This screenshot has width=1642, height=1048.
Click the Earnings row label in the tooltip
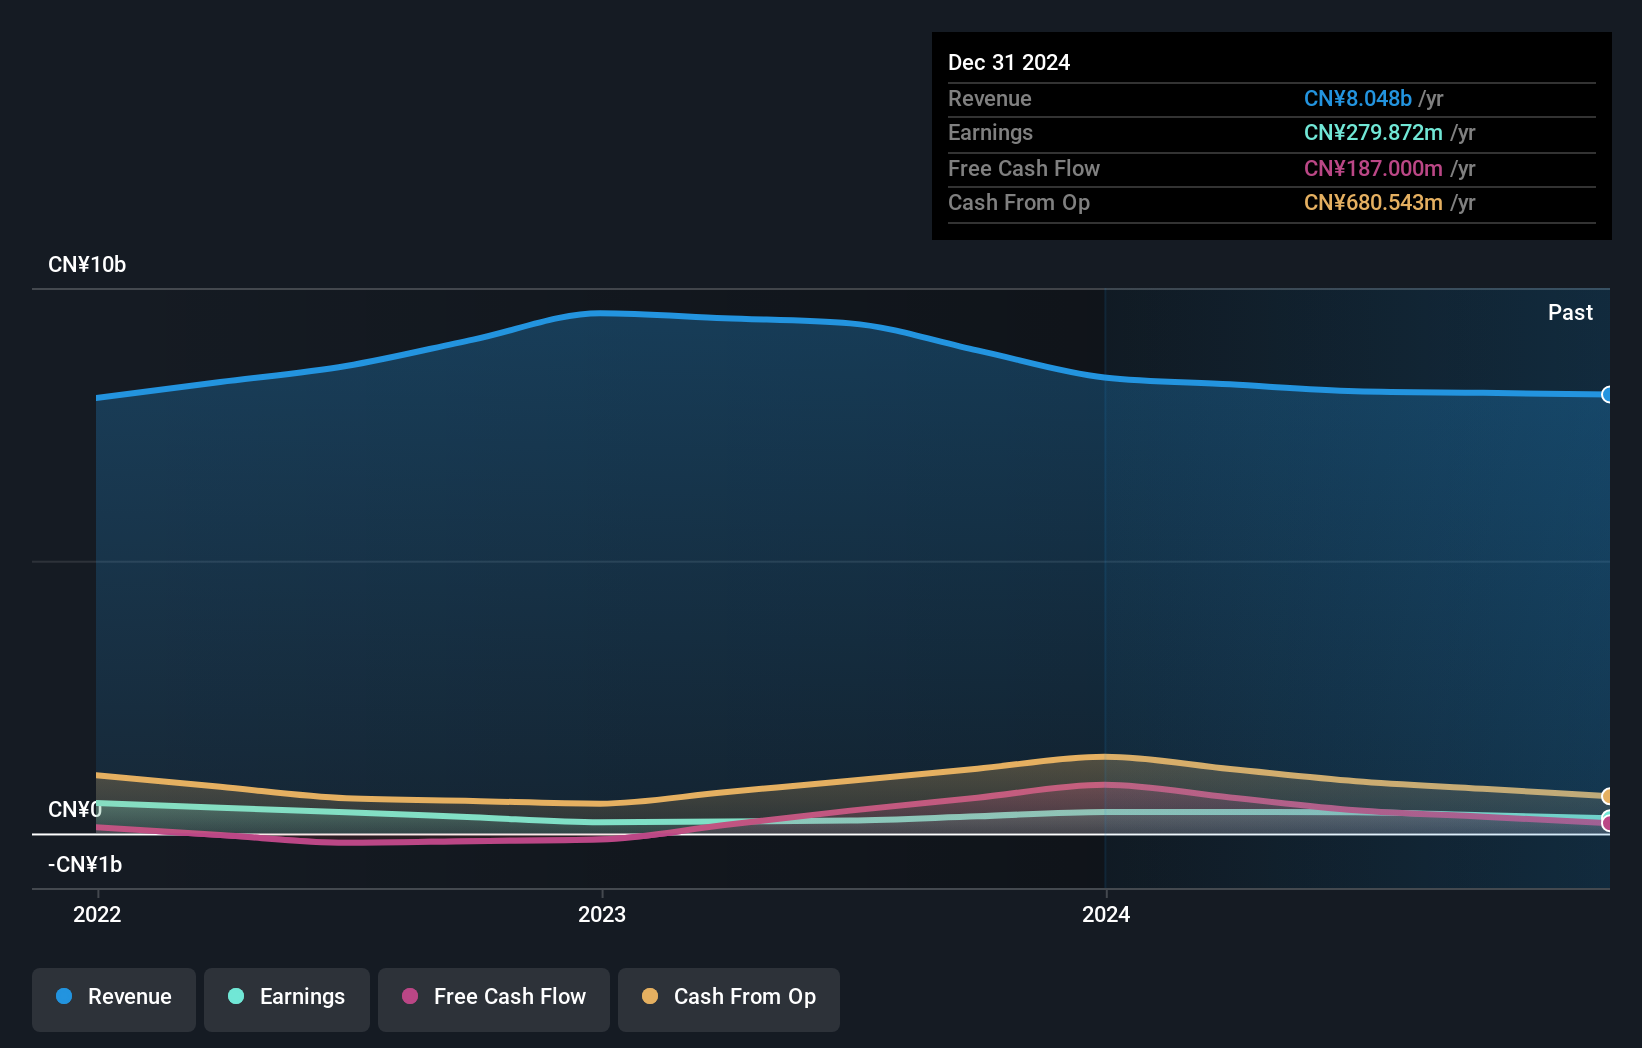[x=990, y=132]
